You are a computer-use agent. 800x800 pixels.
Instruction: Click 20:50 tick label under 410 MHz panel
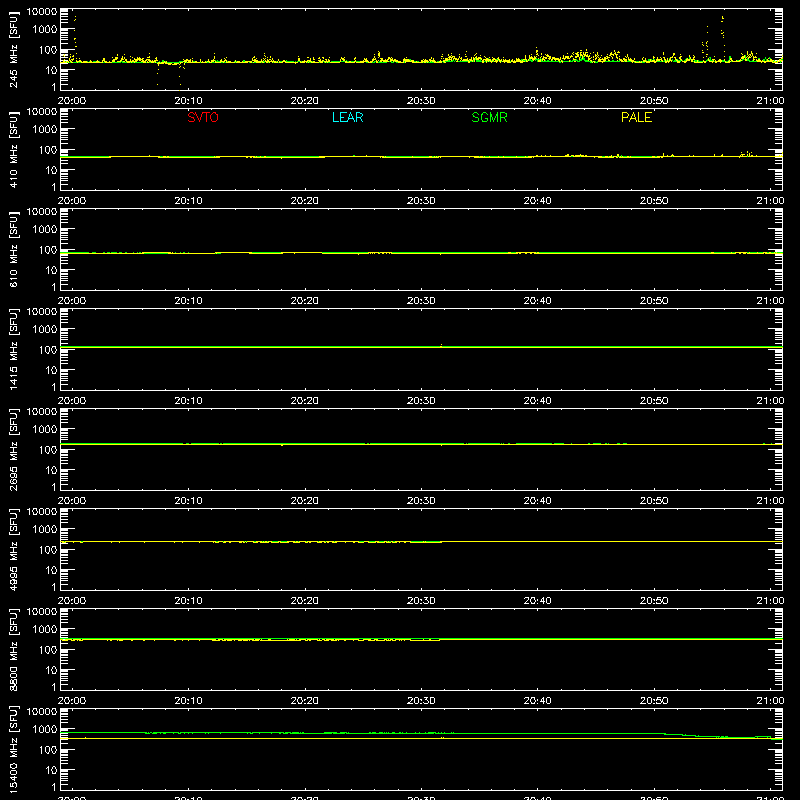(x=654, y=201)
